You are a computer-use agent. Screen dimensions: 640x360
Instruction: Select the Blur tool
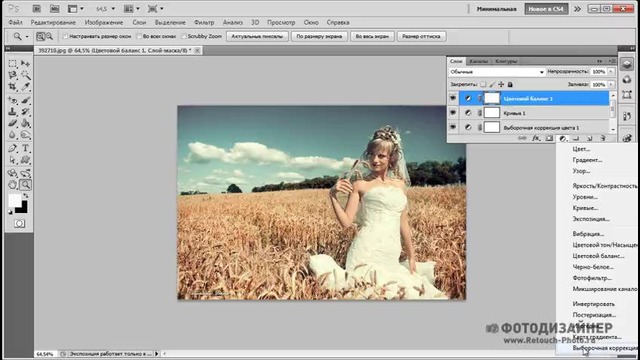click(x=13, y=135)
